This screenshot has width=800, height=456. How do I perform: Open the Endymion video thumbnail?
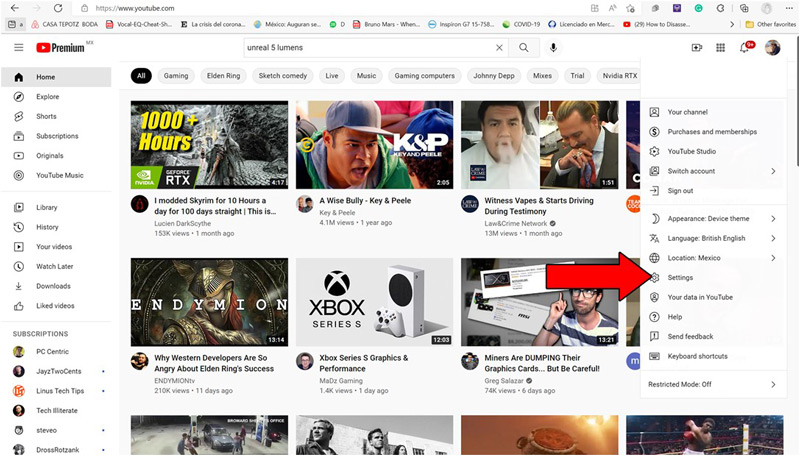tap(209, 302)
